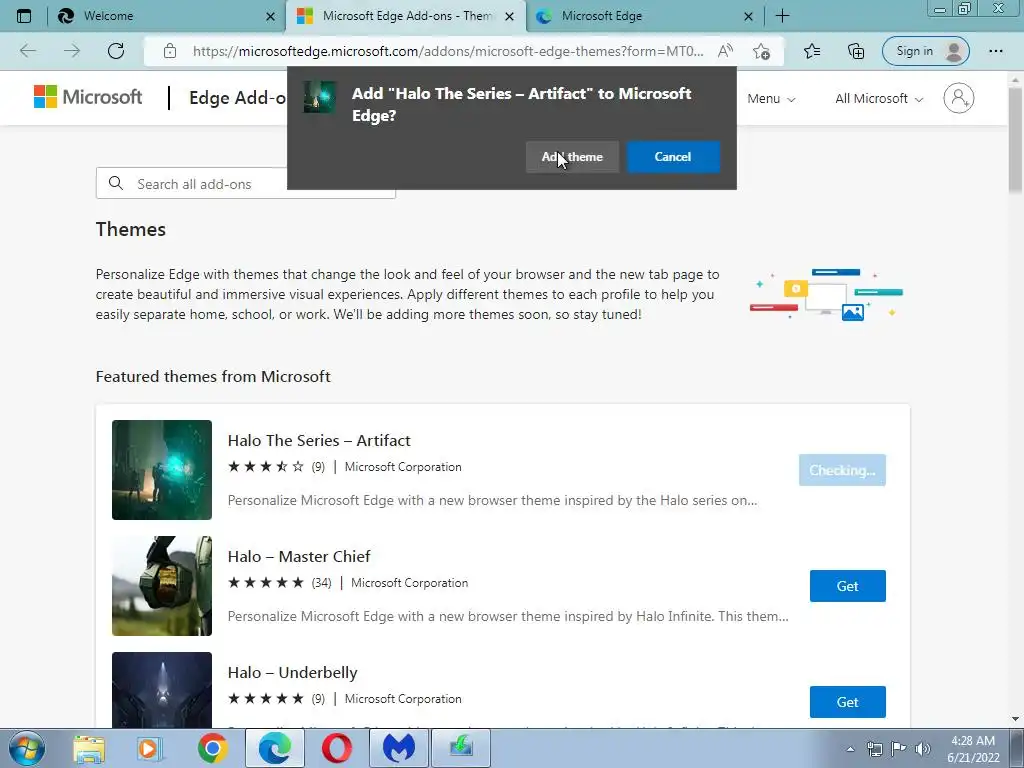
Task: Open Opera browser from taskbar
Action: (336, 748)
